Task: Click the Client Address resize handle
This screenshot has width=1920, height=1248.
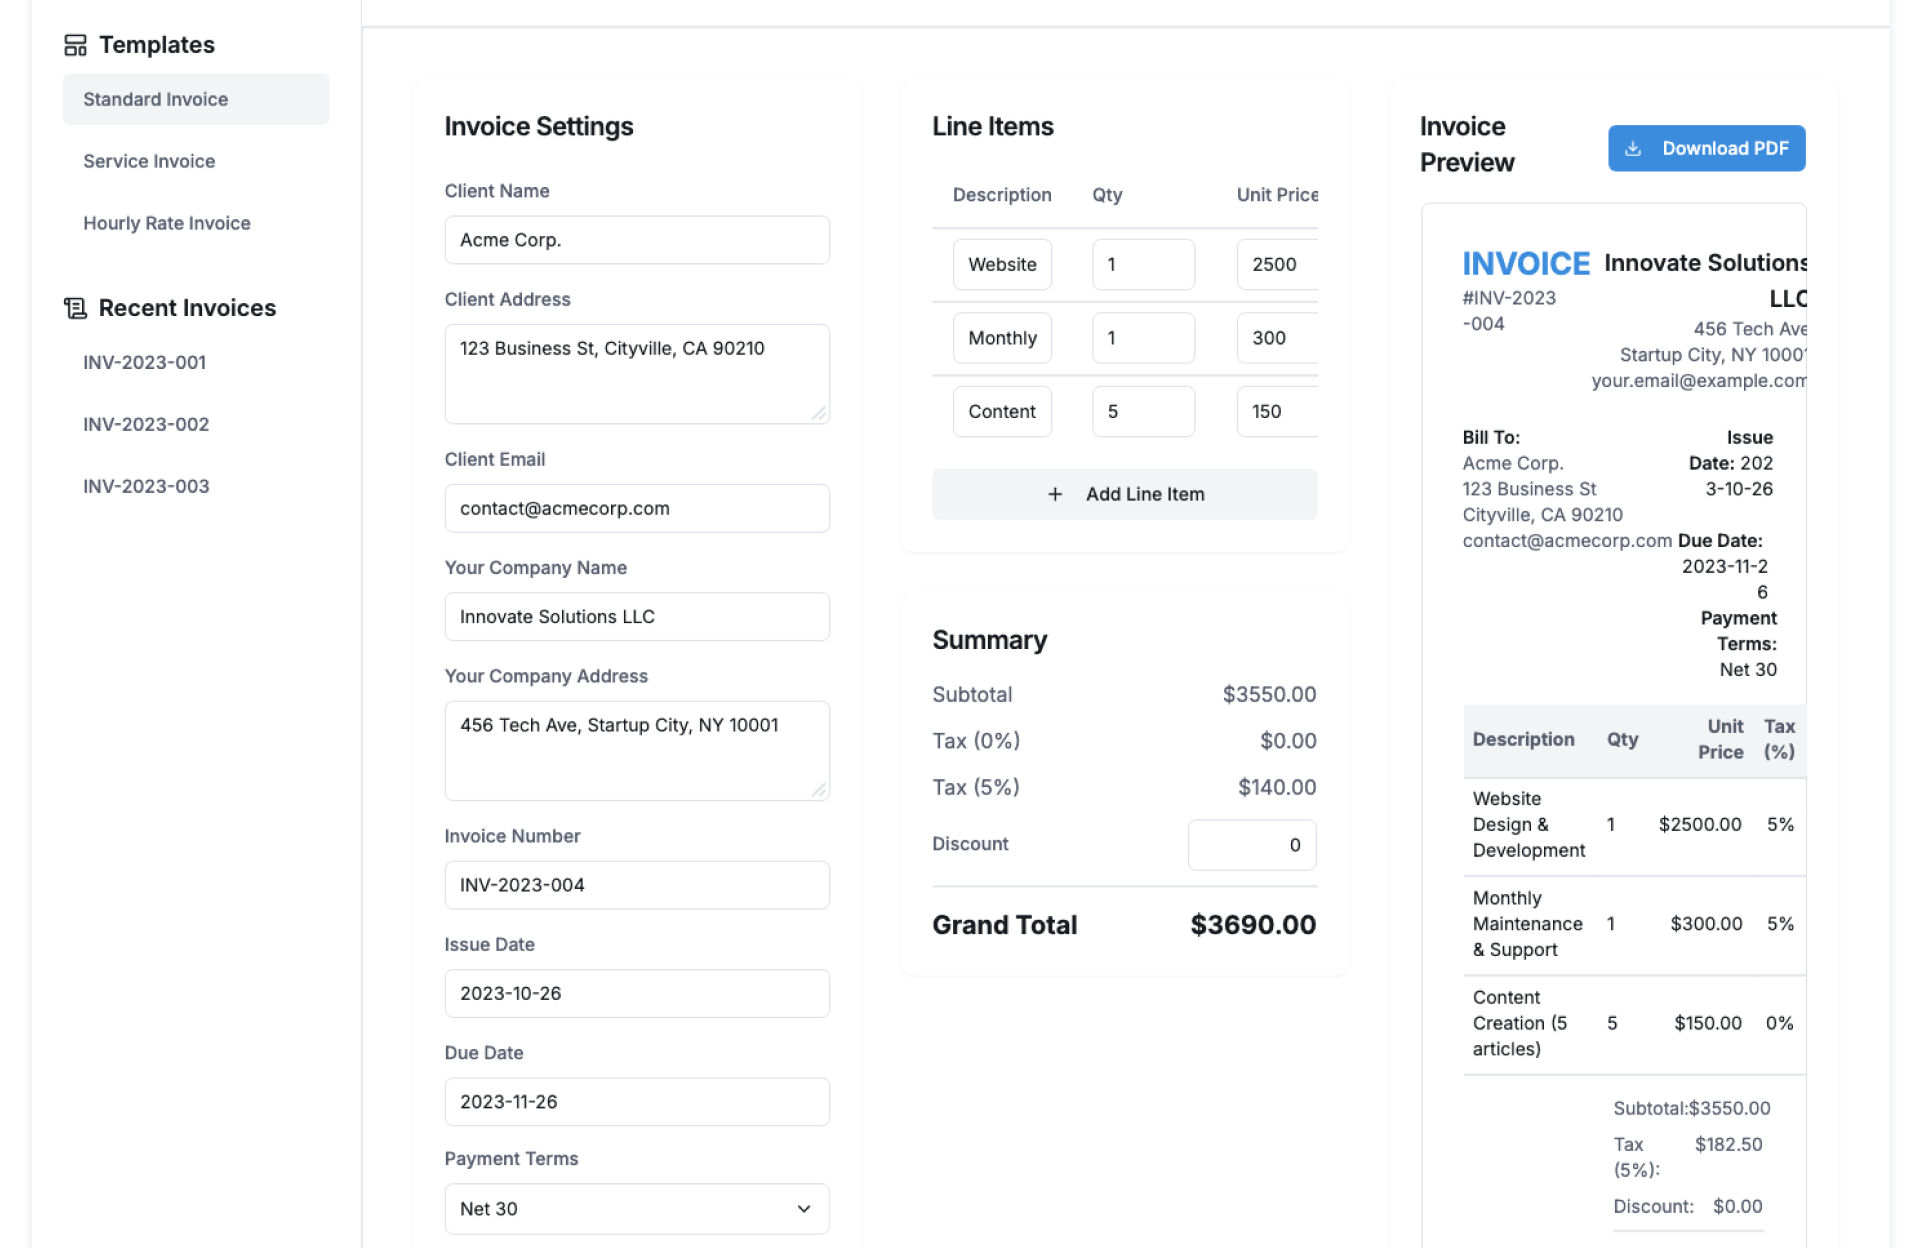Action: tap(819, 413)
